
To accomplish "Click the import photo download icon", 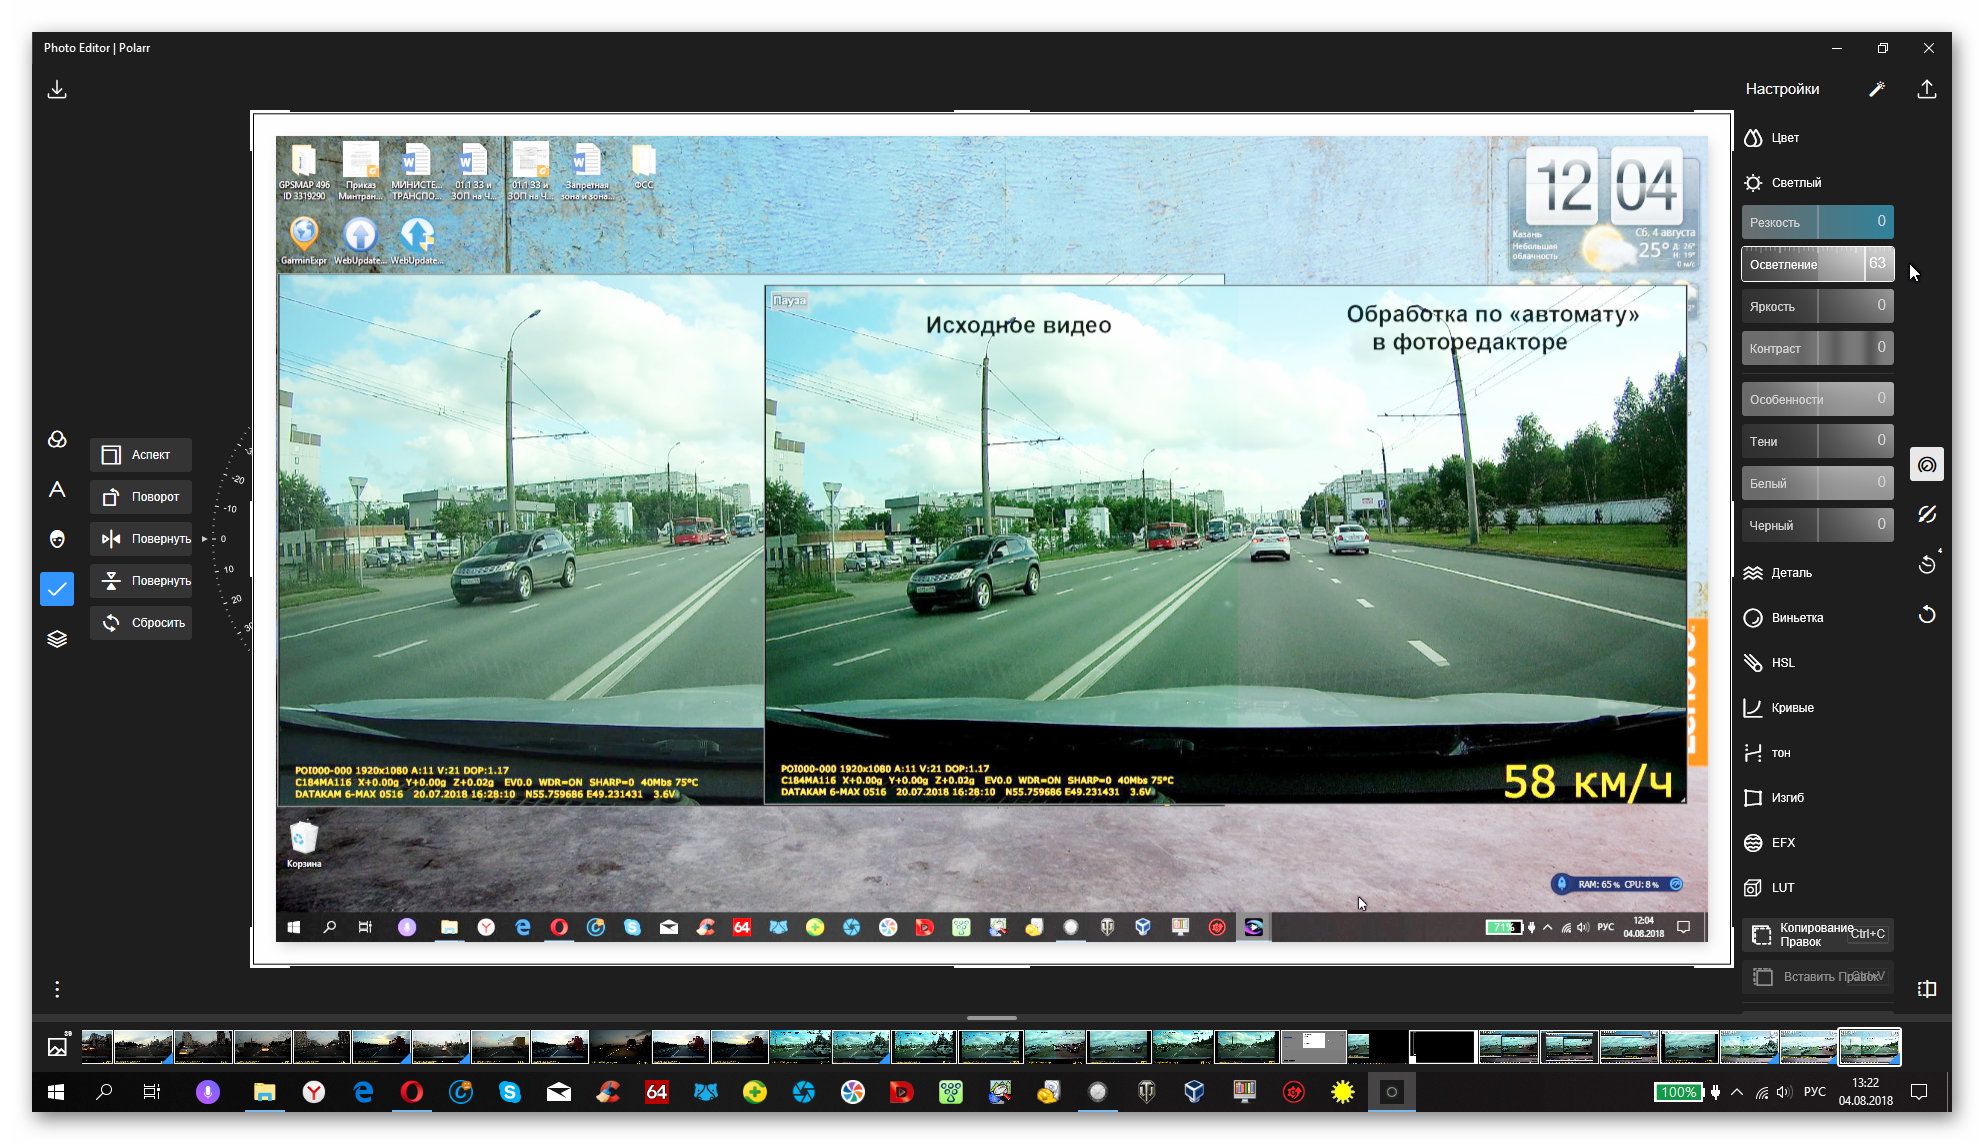I will click(x=57, y=90).
